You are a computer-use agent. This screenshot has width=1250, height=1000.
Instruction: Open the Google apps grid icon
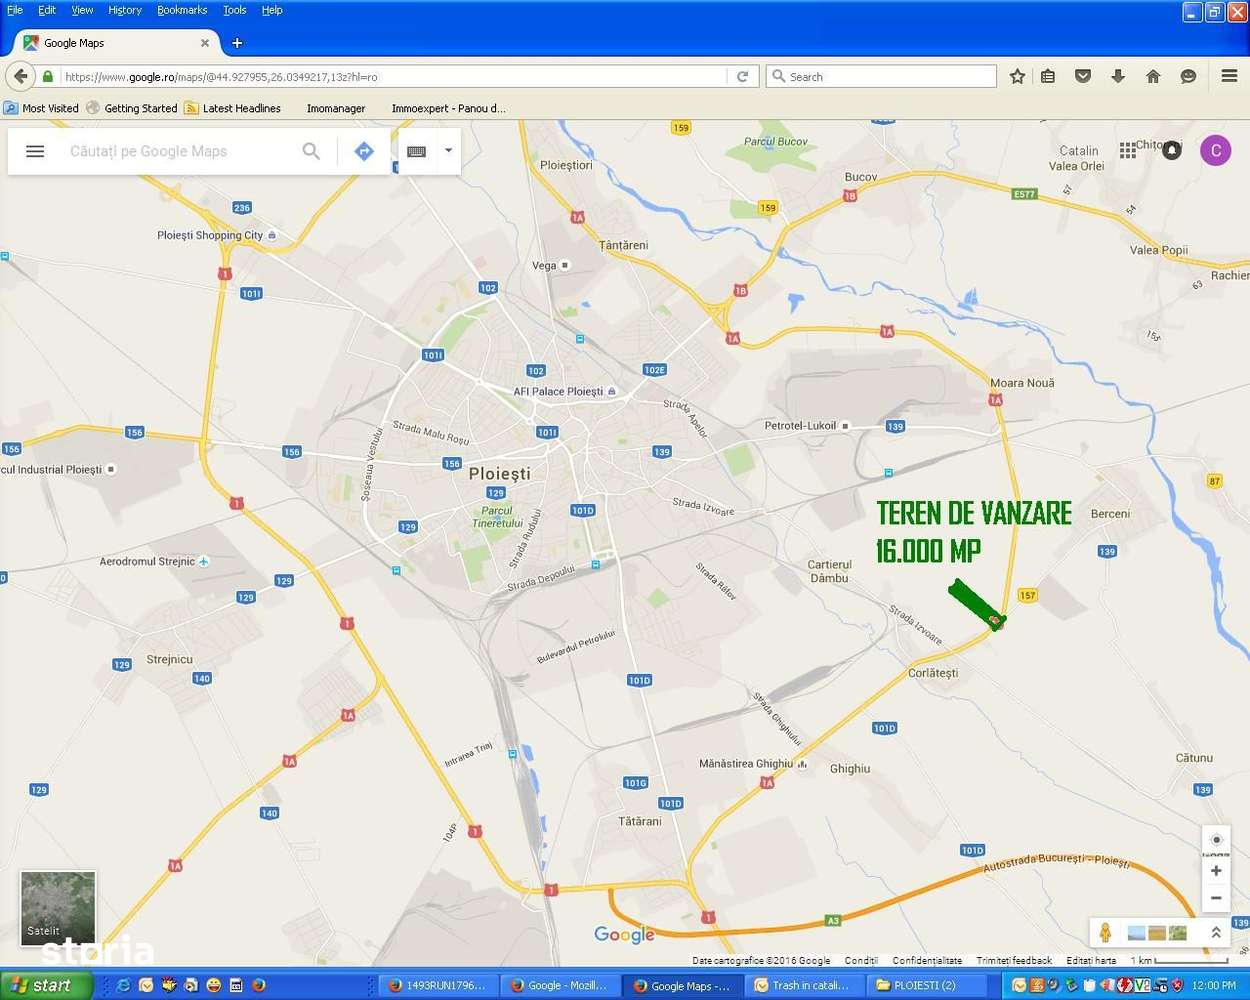coord(1128,150)
